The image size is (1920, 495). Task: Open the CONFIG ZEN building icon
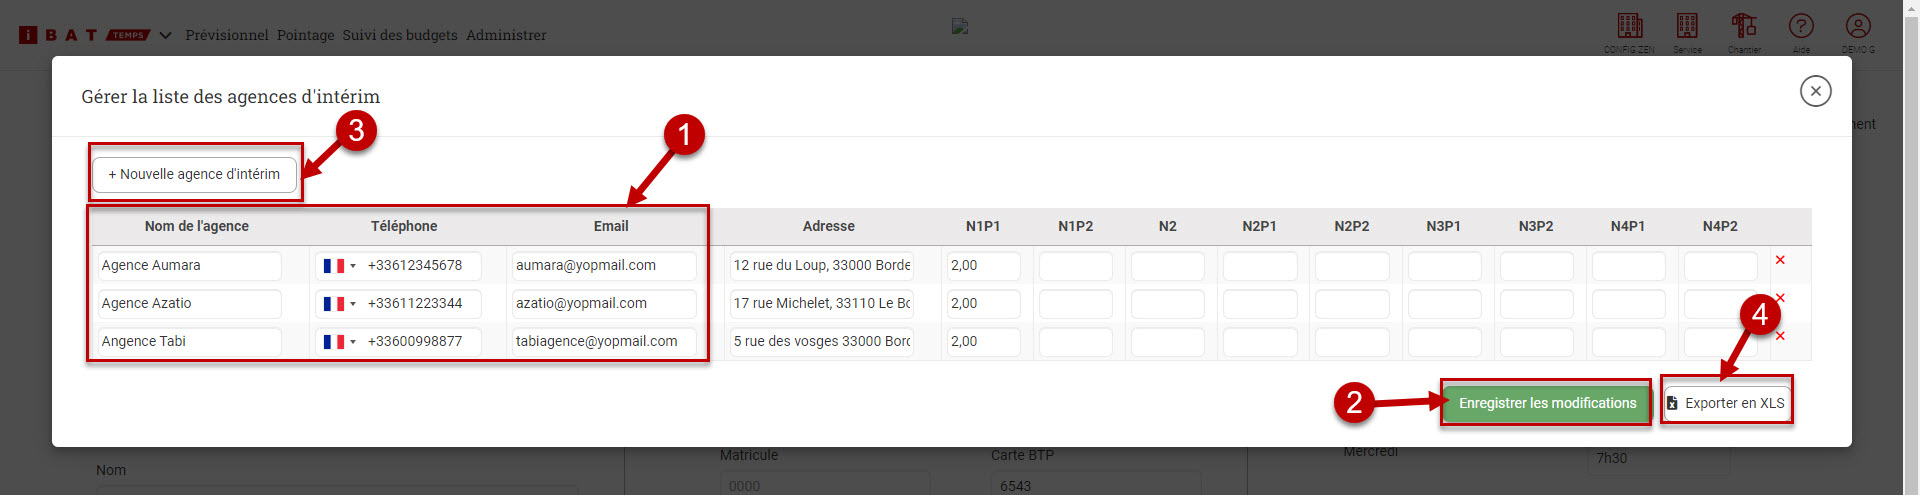tap(1630, 26)
